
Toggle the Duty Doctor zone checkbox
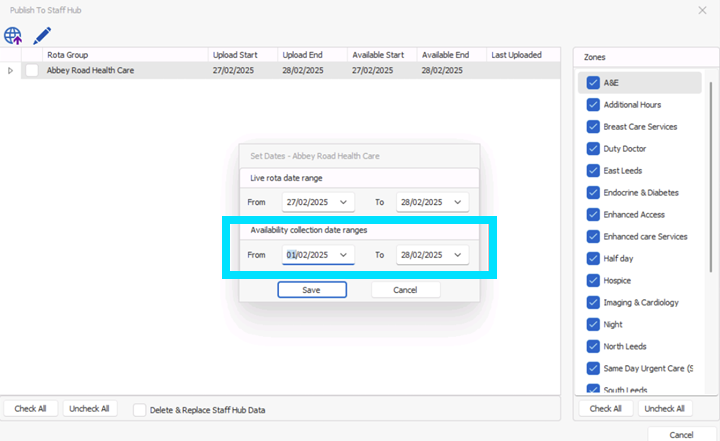point(593,149)
